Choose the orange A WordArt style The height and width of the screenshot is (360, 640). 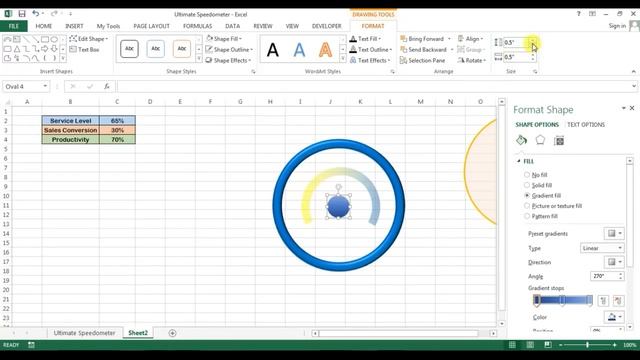coord(325,50)
